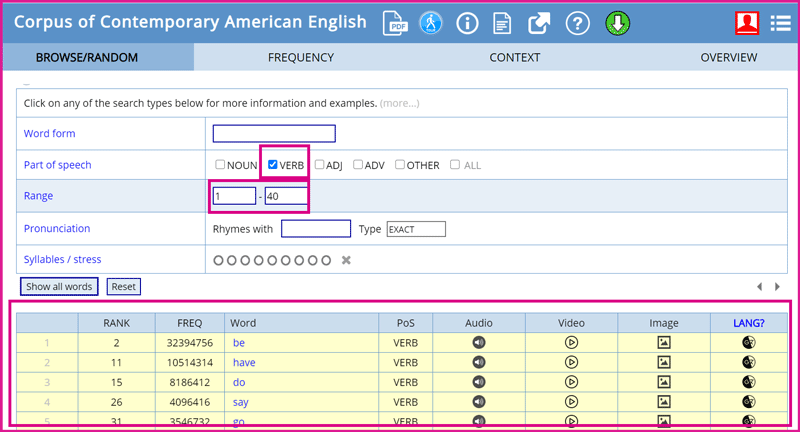Open image icon for 'have' row
Viewport: 800px width, 432px height.
(663, 362)
